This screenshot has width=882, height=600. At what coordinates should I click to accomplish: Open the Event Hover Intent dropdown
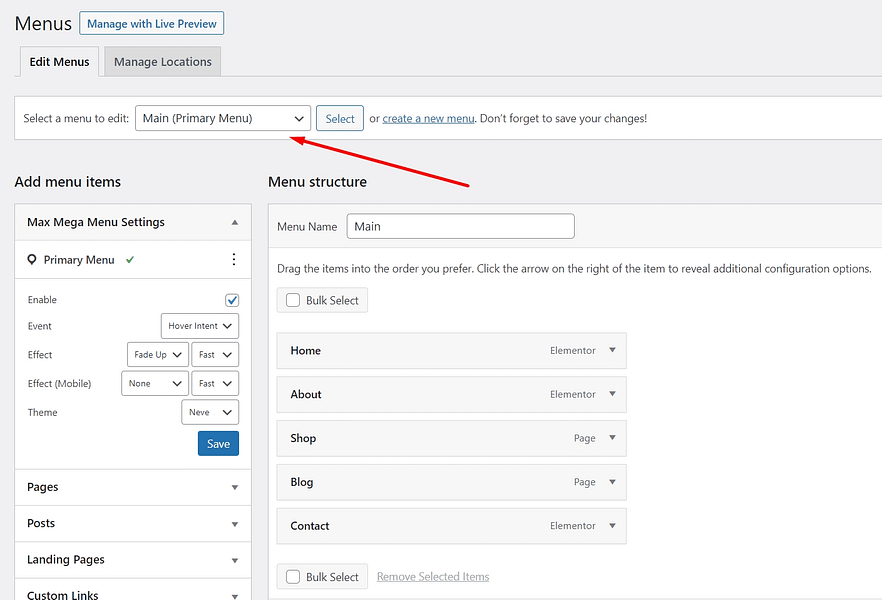click(199, 326)
